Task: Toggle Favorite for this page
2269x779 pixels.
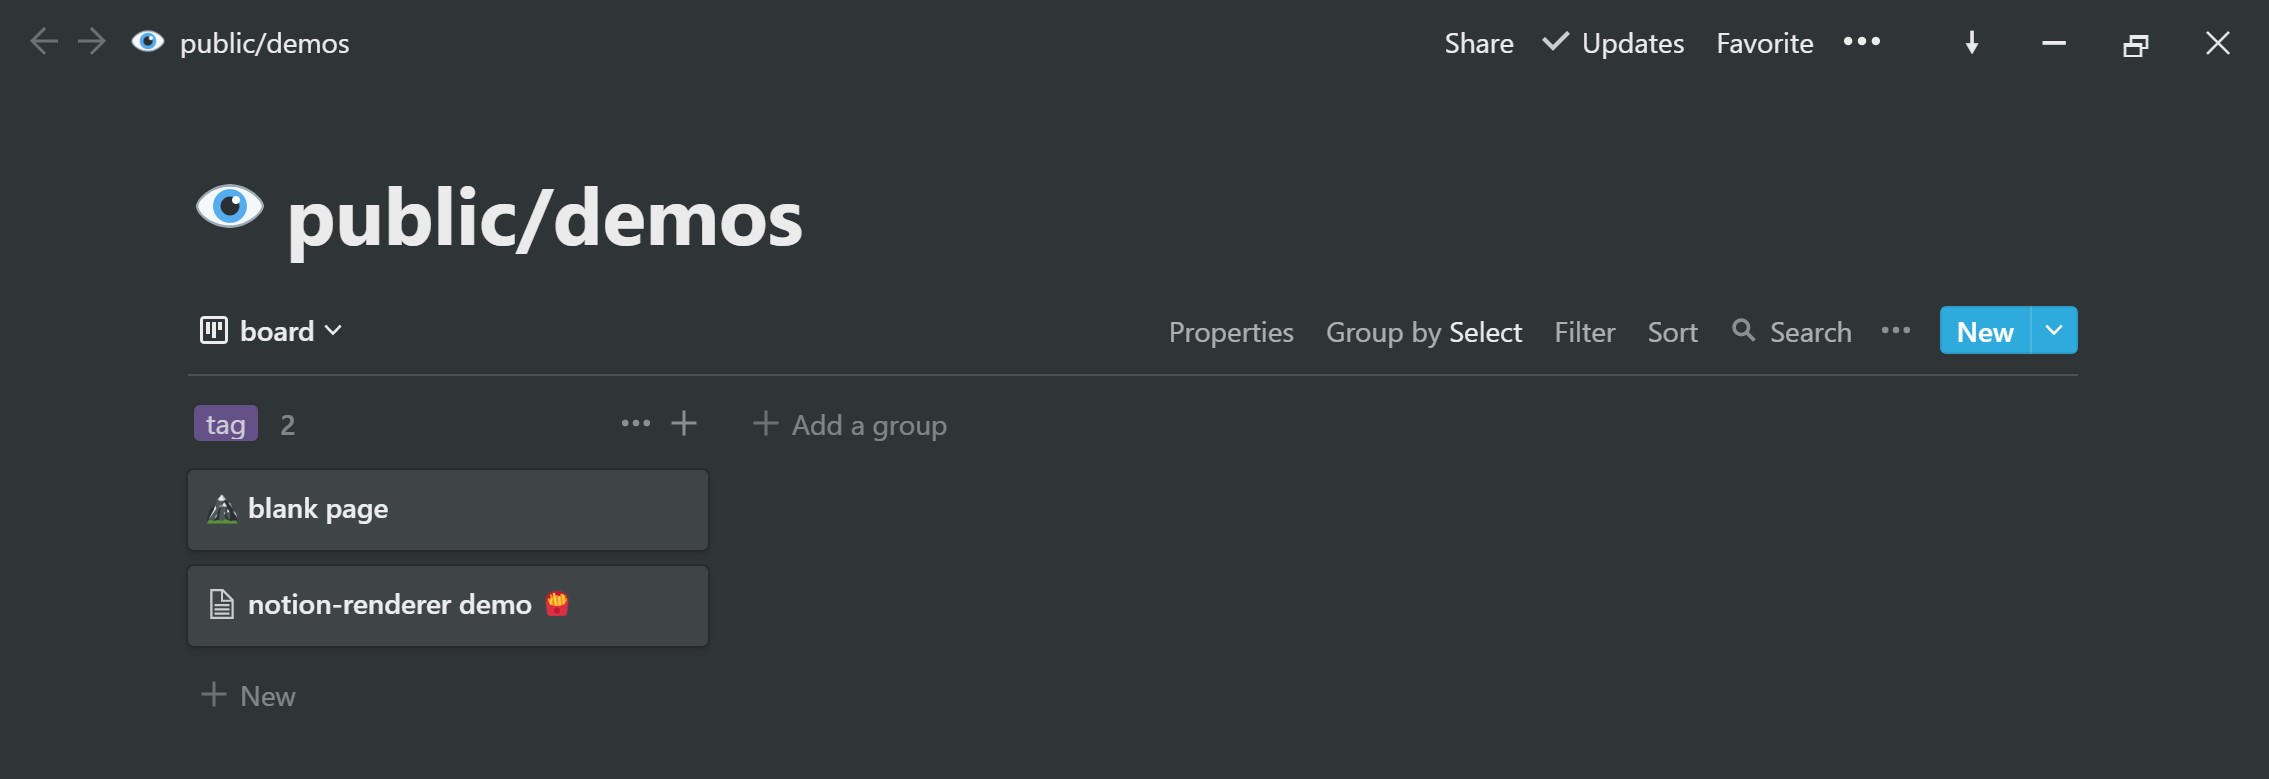Action: [x=1765, y=43]
